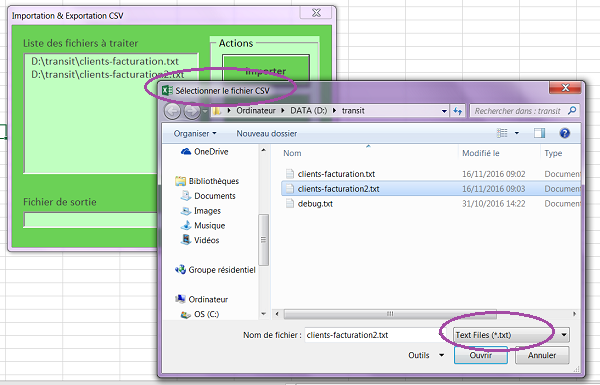This screenshot has height=385, width=600.
Task: Click the navigation pane scroll down arrow
Action: coord(263,314)
